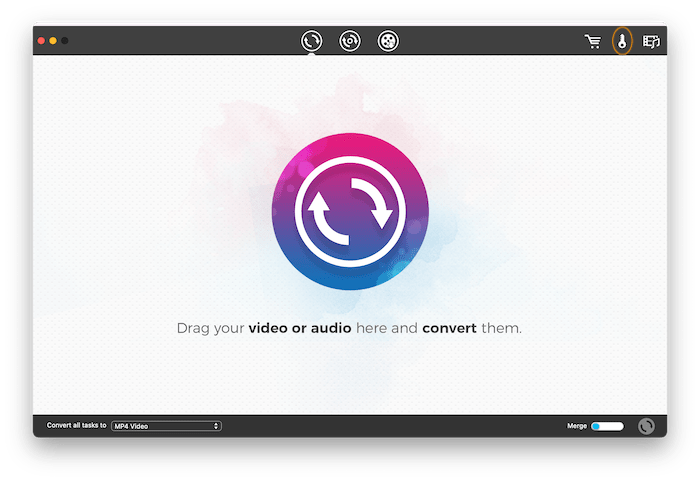Image resolution: width=700 pixels, height=481 pixels.
Task: Click the bold "convert" word in the prompt
Action: coord(452,328)
